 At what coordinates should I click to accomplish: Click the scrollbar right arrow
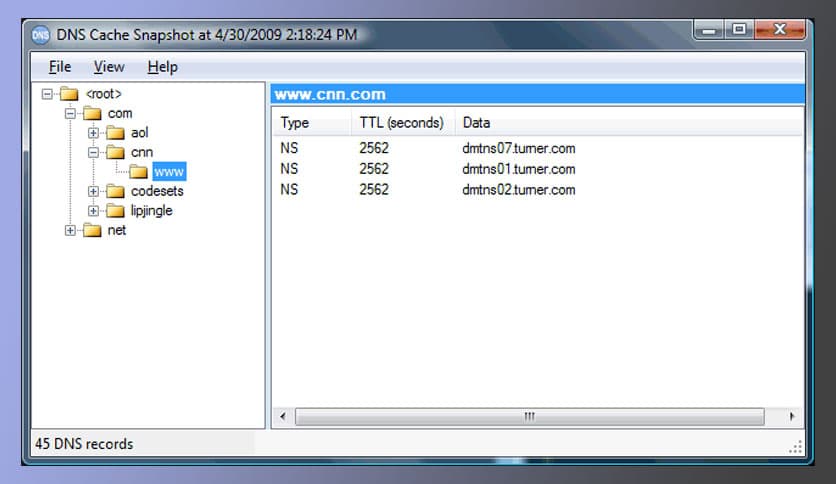point(792,416)
